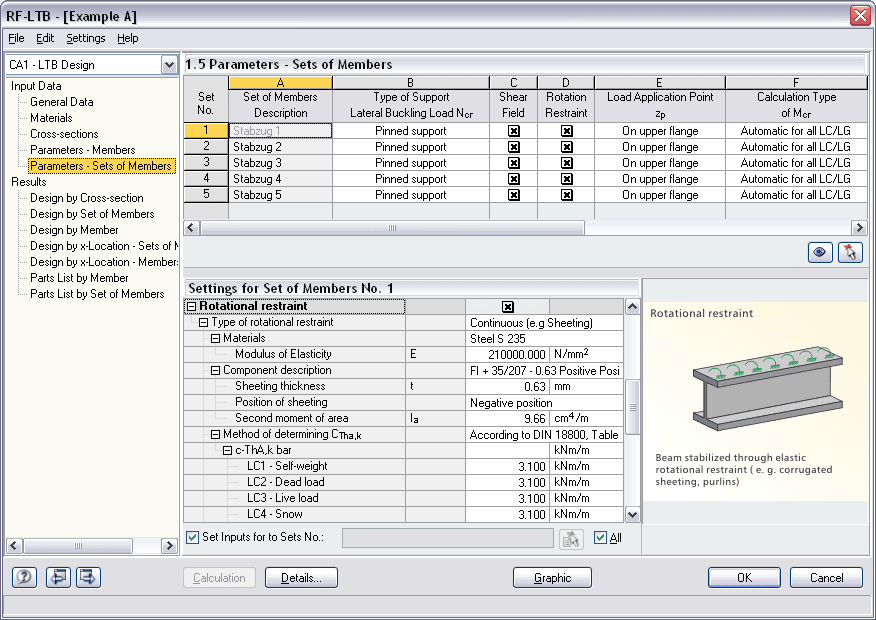Screen dimensions: 876x620
Task: Toggle Rotation Restraint checkbox for Stabzug 2
Action: tap(566, 147)
